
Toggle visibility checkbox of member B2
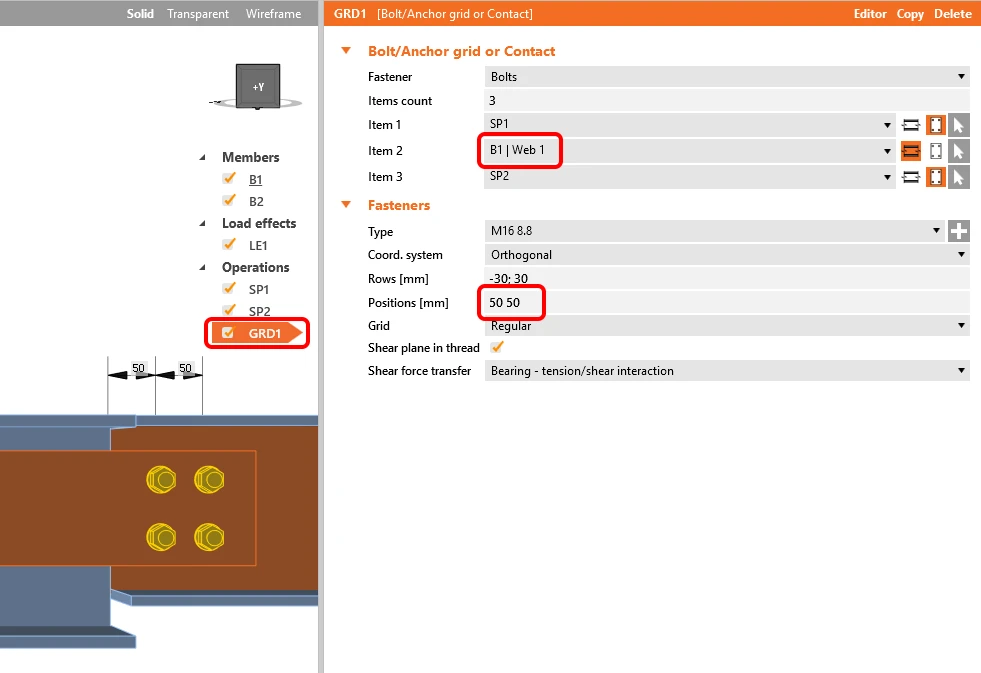230,201
